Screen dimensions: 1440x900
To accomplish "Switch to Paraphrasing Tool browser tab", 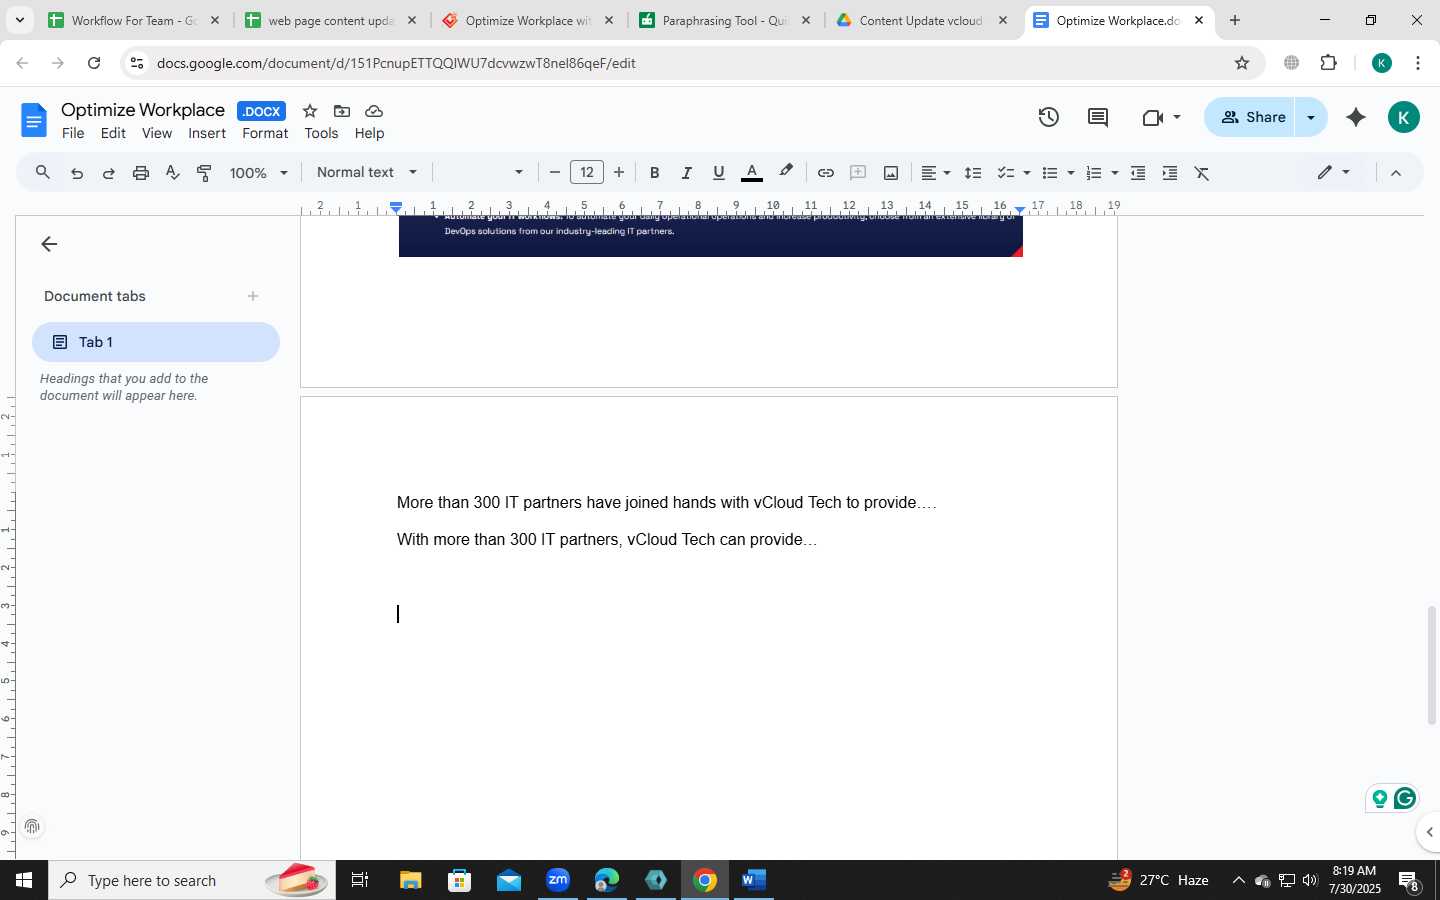I will [x=724, y=20].
